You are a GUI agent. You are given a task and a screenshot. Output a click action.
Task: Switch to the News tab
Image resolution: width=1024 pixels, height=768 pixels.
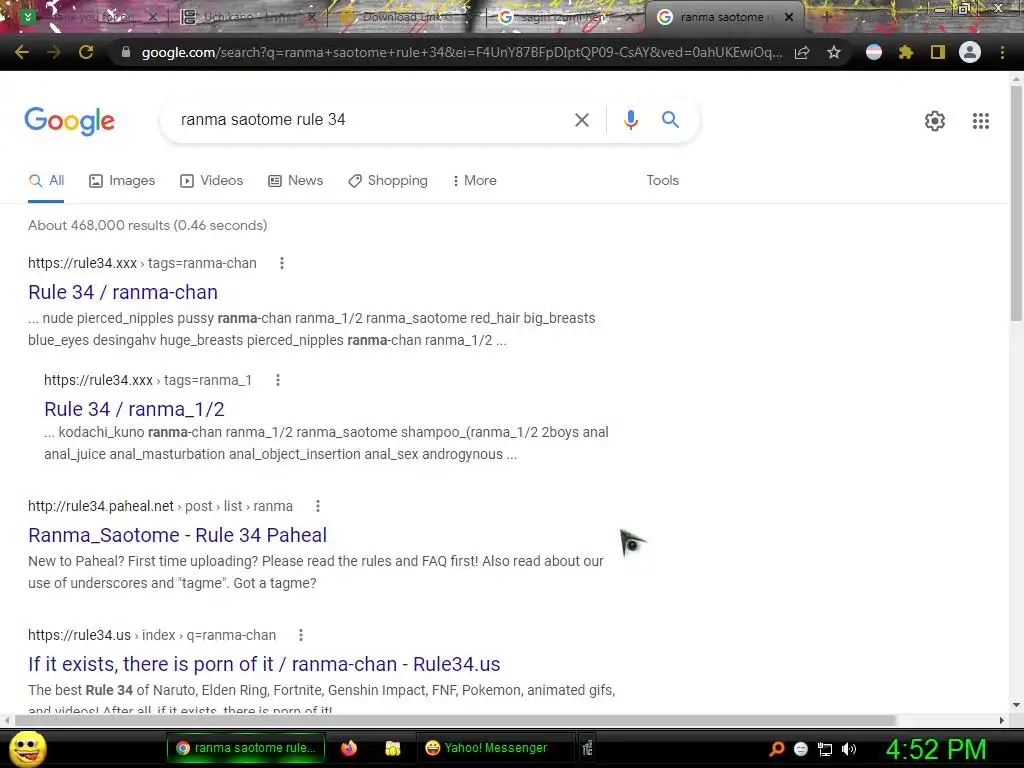click(x=296, y=181)
